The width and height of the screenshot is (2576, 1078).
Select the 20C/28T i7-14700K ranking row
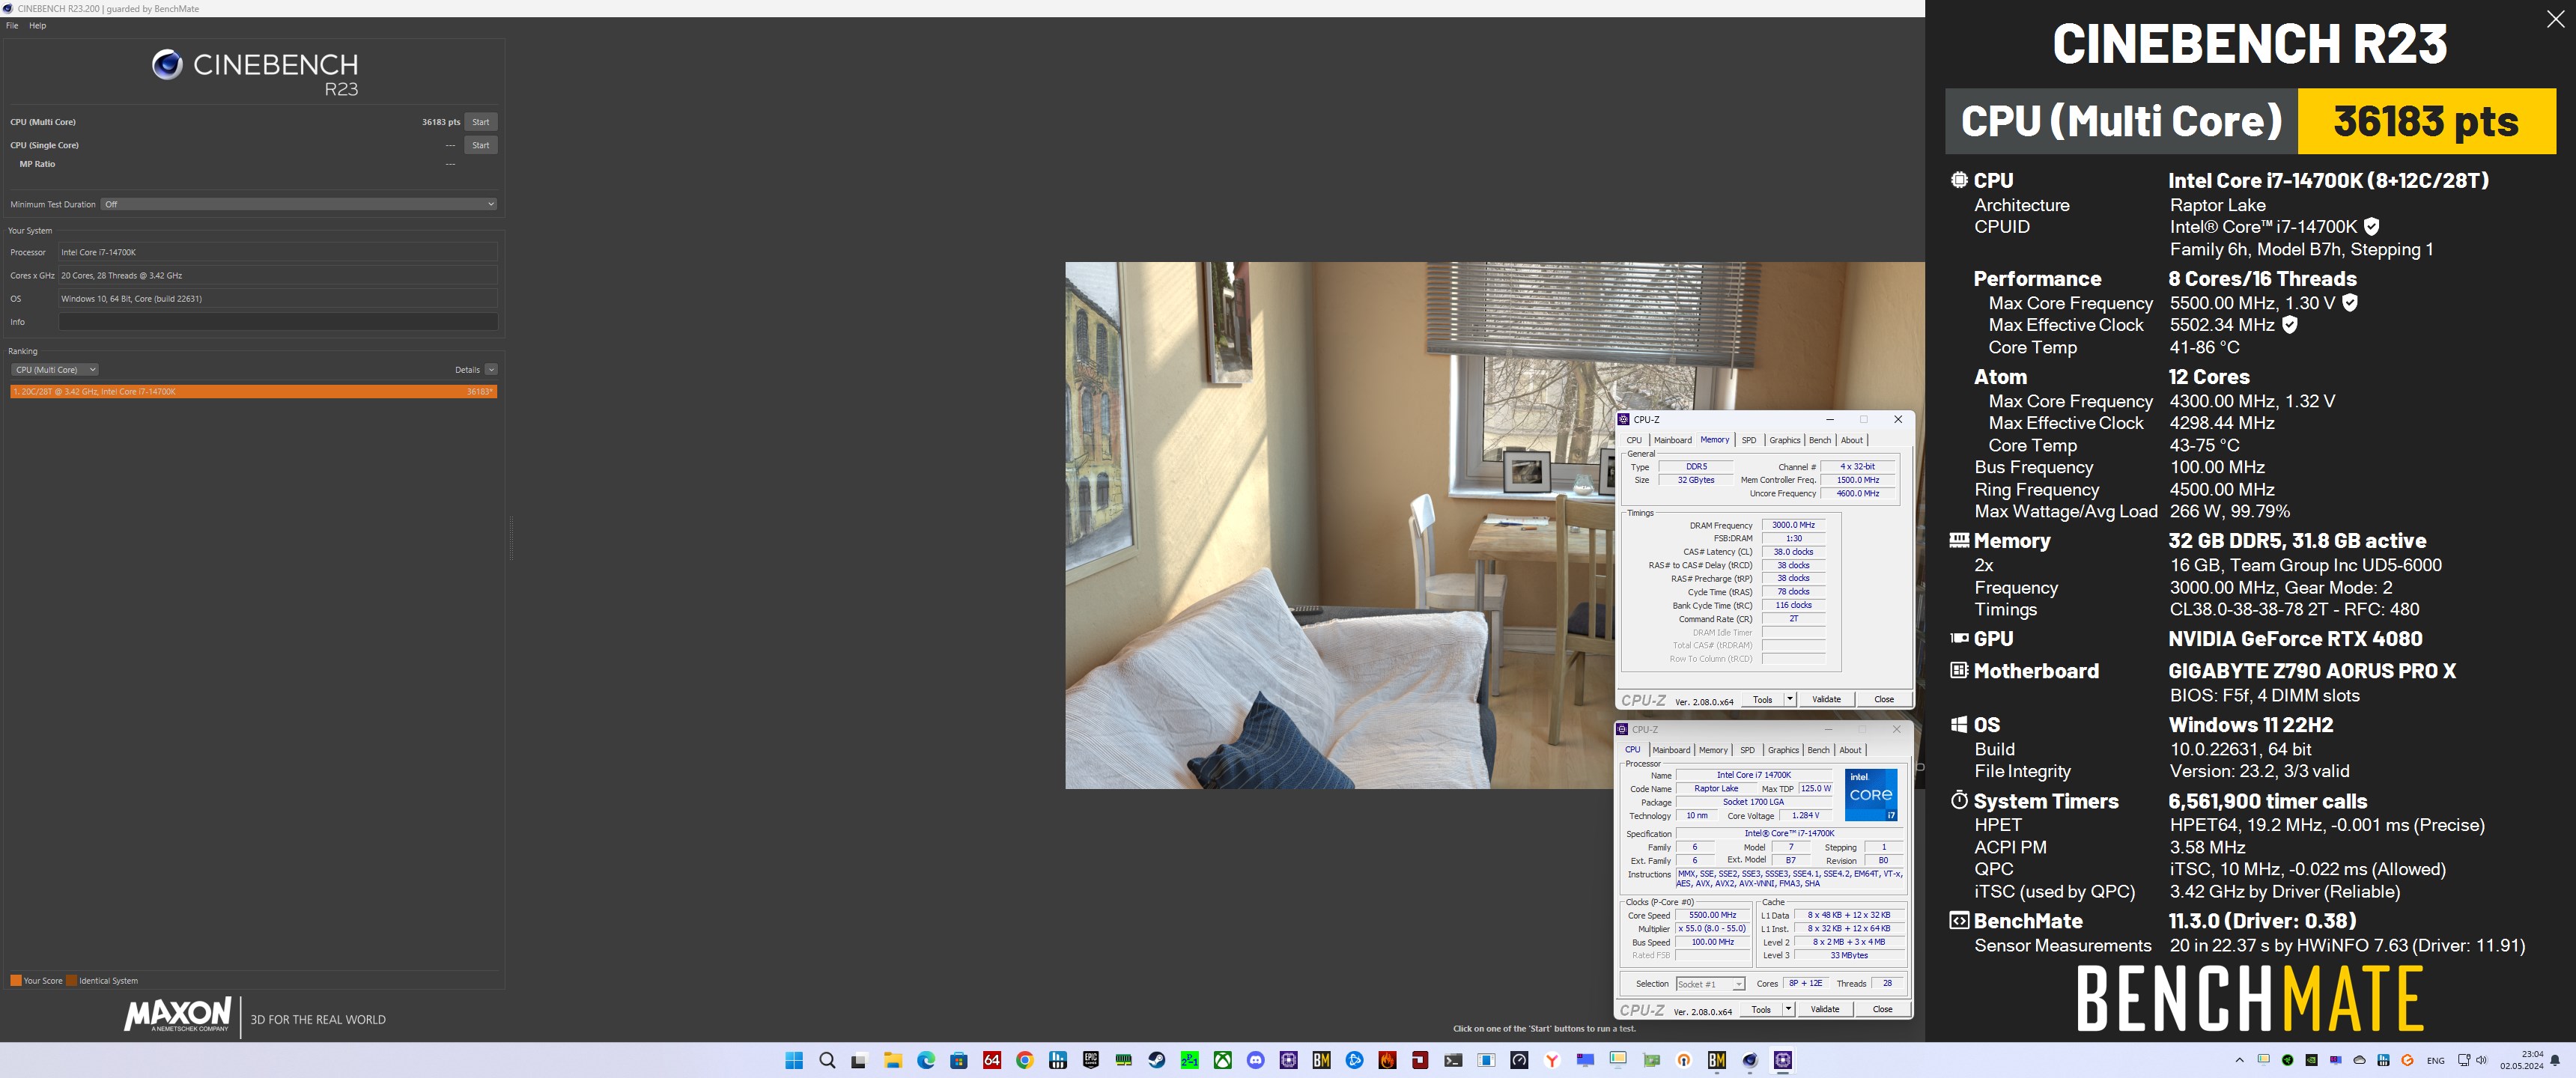(254, 392)
